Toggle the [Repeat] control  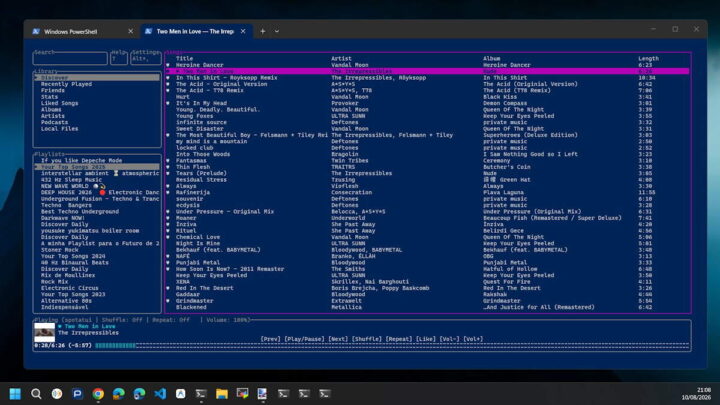point(399,339)
